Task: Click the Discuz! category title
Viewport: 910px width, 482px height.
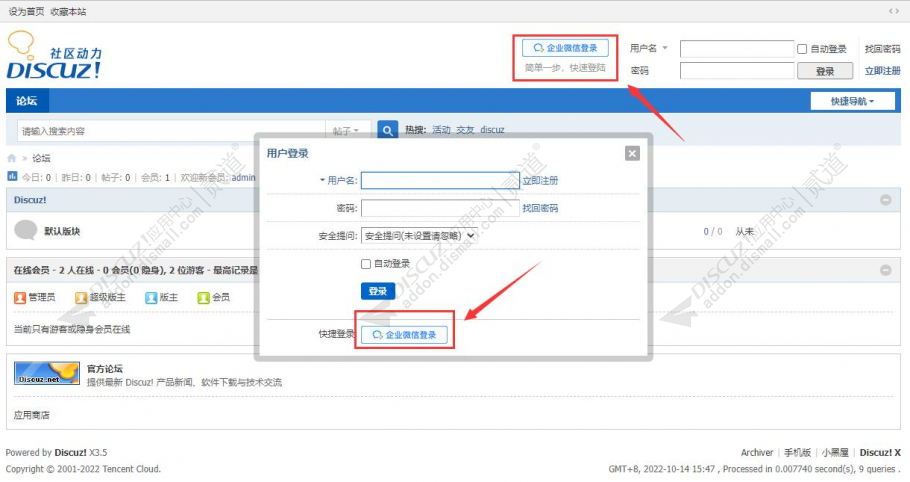Action: (x=30, y=200)
